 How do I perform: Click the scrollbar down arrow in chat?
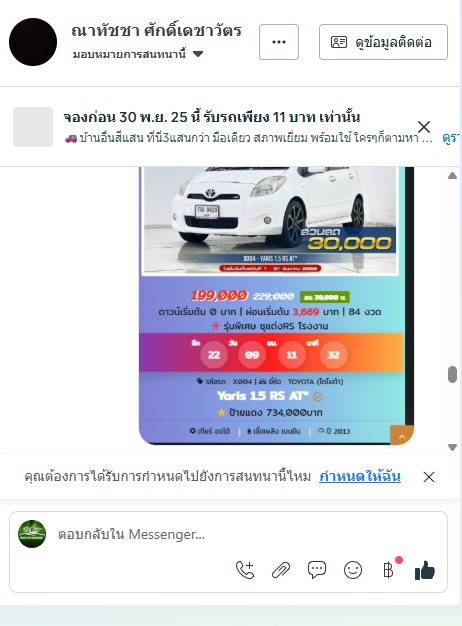point(452,447)
